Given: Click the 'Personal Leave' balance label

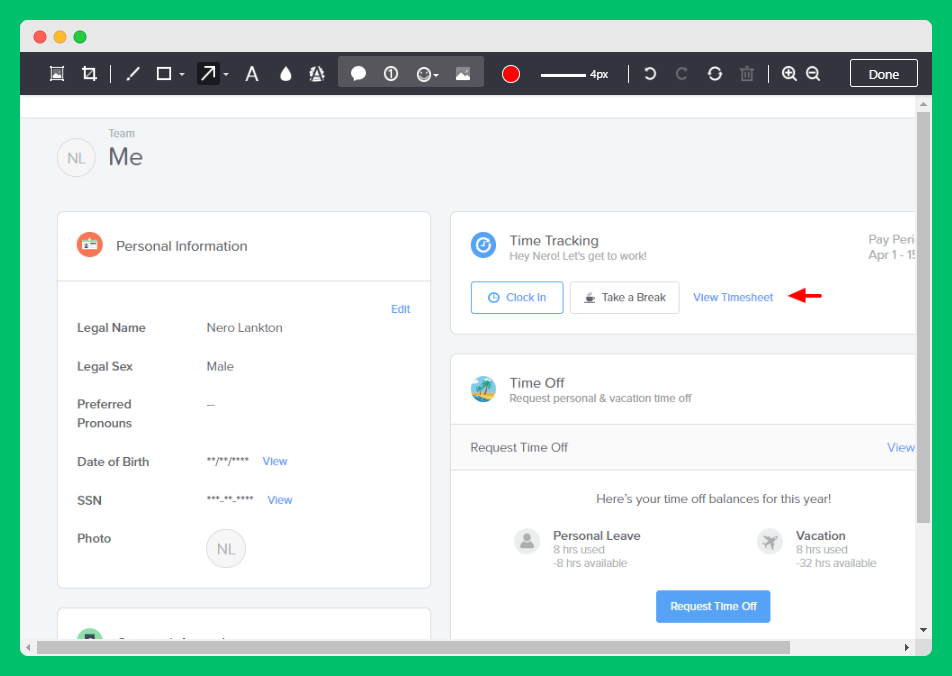Looking at the screenshot, I should [x=597, y=536].
